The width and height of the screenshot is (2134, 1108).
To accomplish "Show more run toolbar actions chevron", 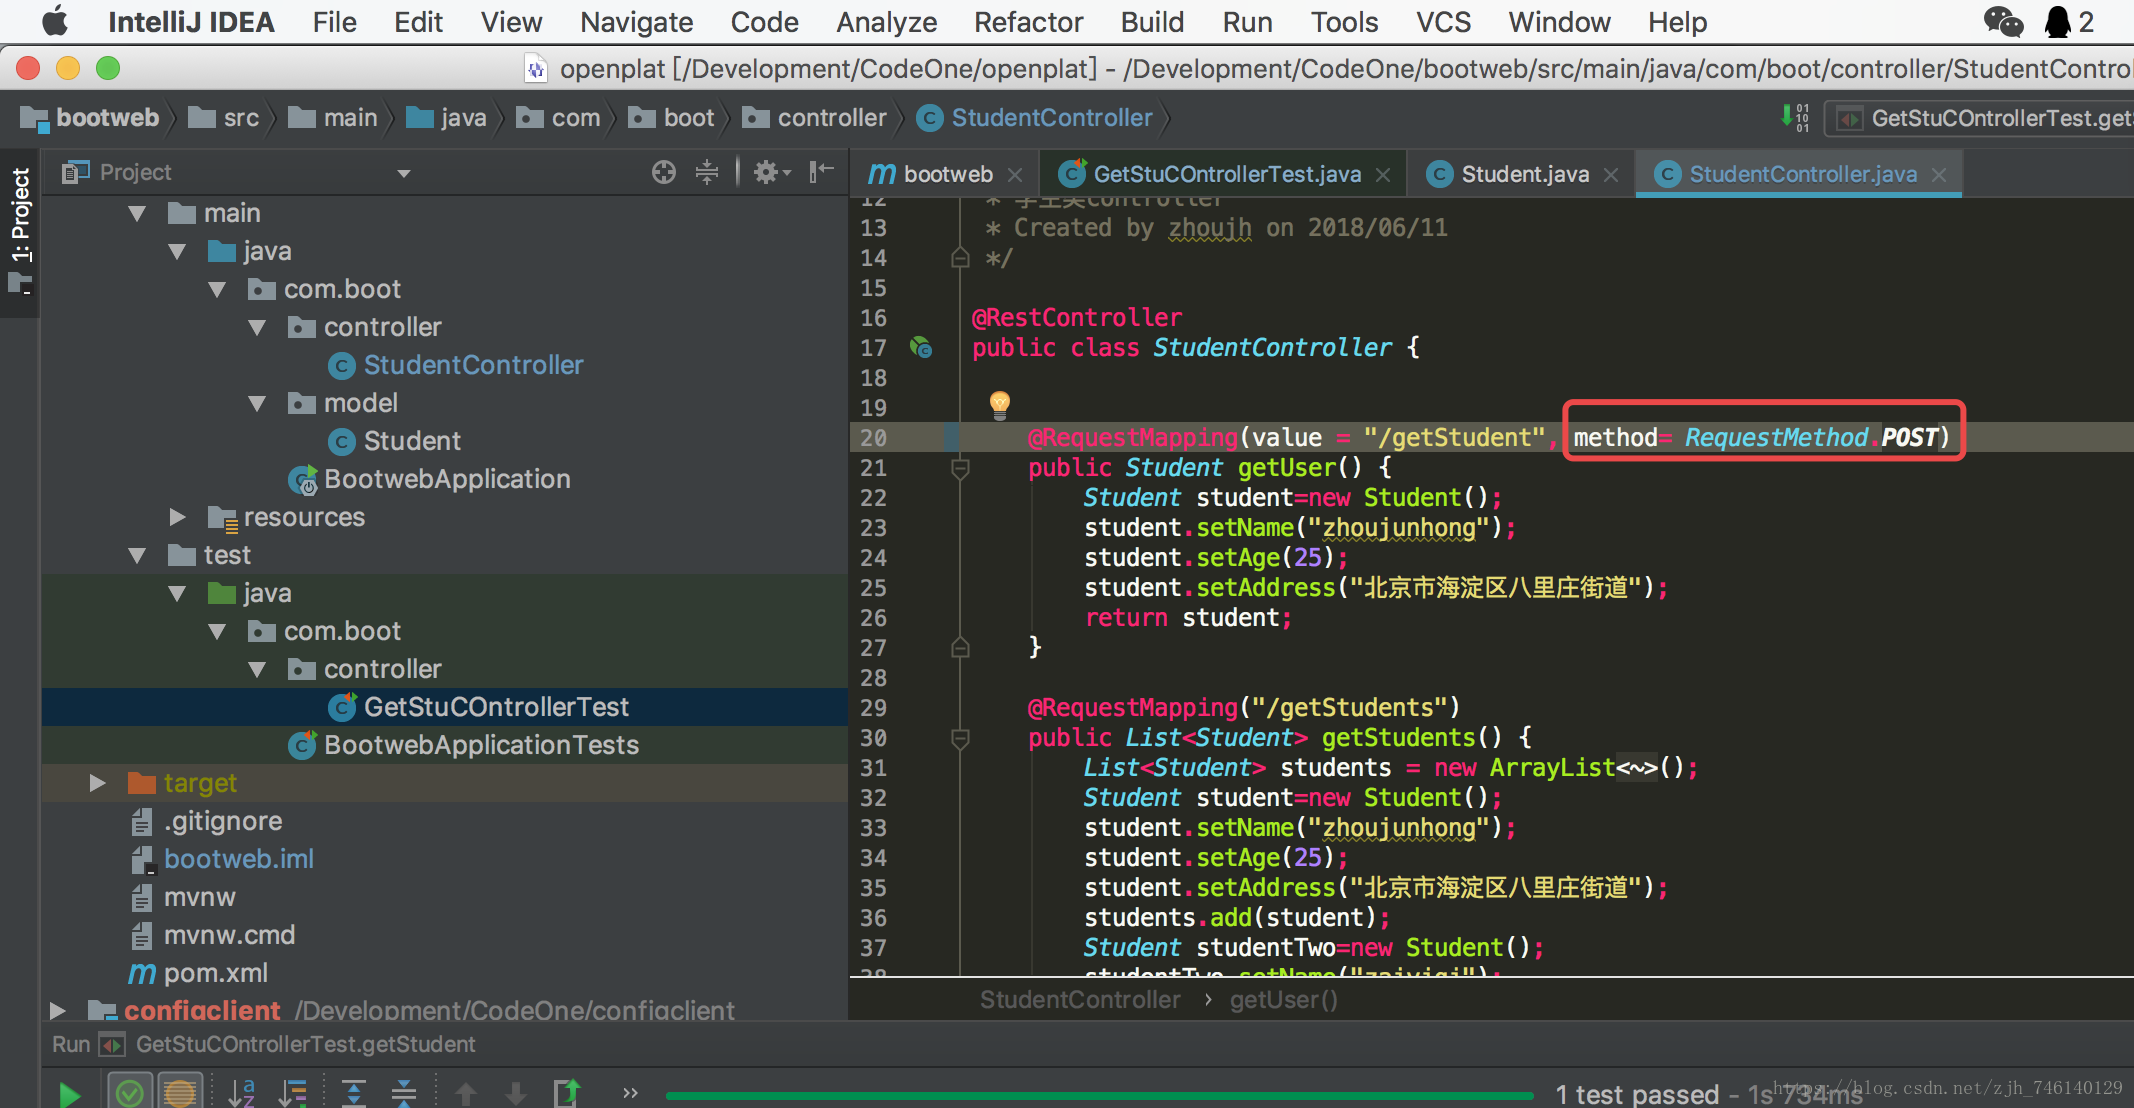I will point(630,1092).
